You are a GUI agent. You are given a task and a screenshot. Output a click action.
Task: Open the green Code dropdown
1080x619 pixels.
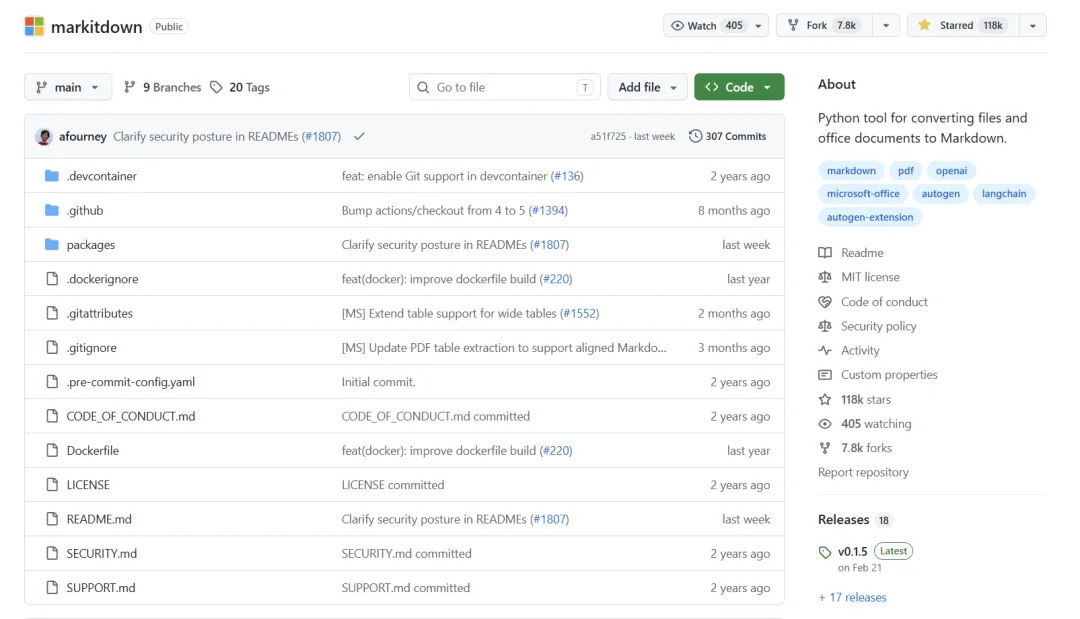click(x=739, y=87)
